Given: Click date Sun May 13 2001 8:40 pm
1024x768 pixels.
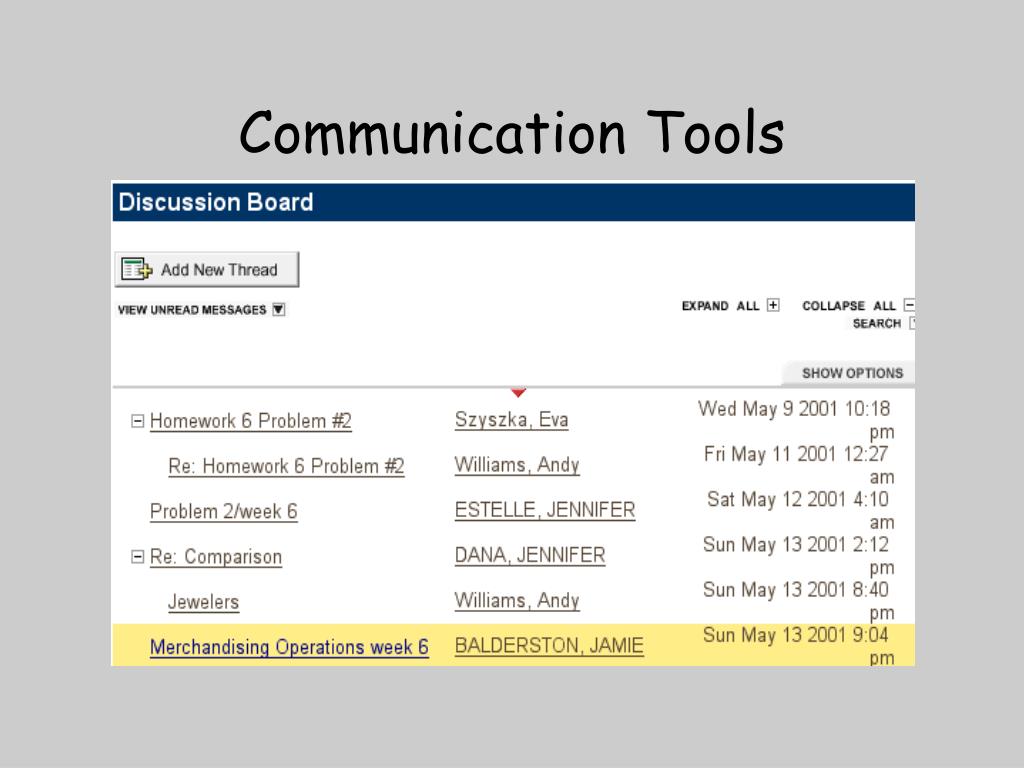Looking at the screenshot, I should [x=798, y=601].
